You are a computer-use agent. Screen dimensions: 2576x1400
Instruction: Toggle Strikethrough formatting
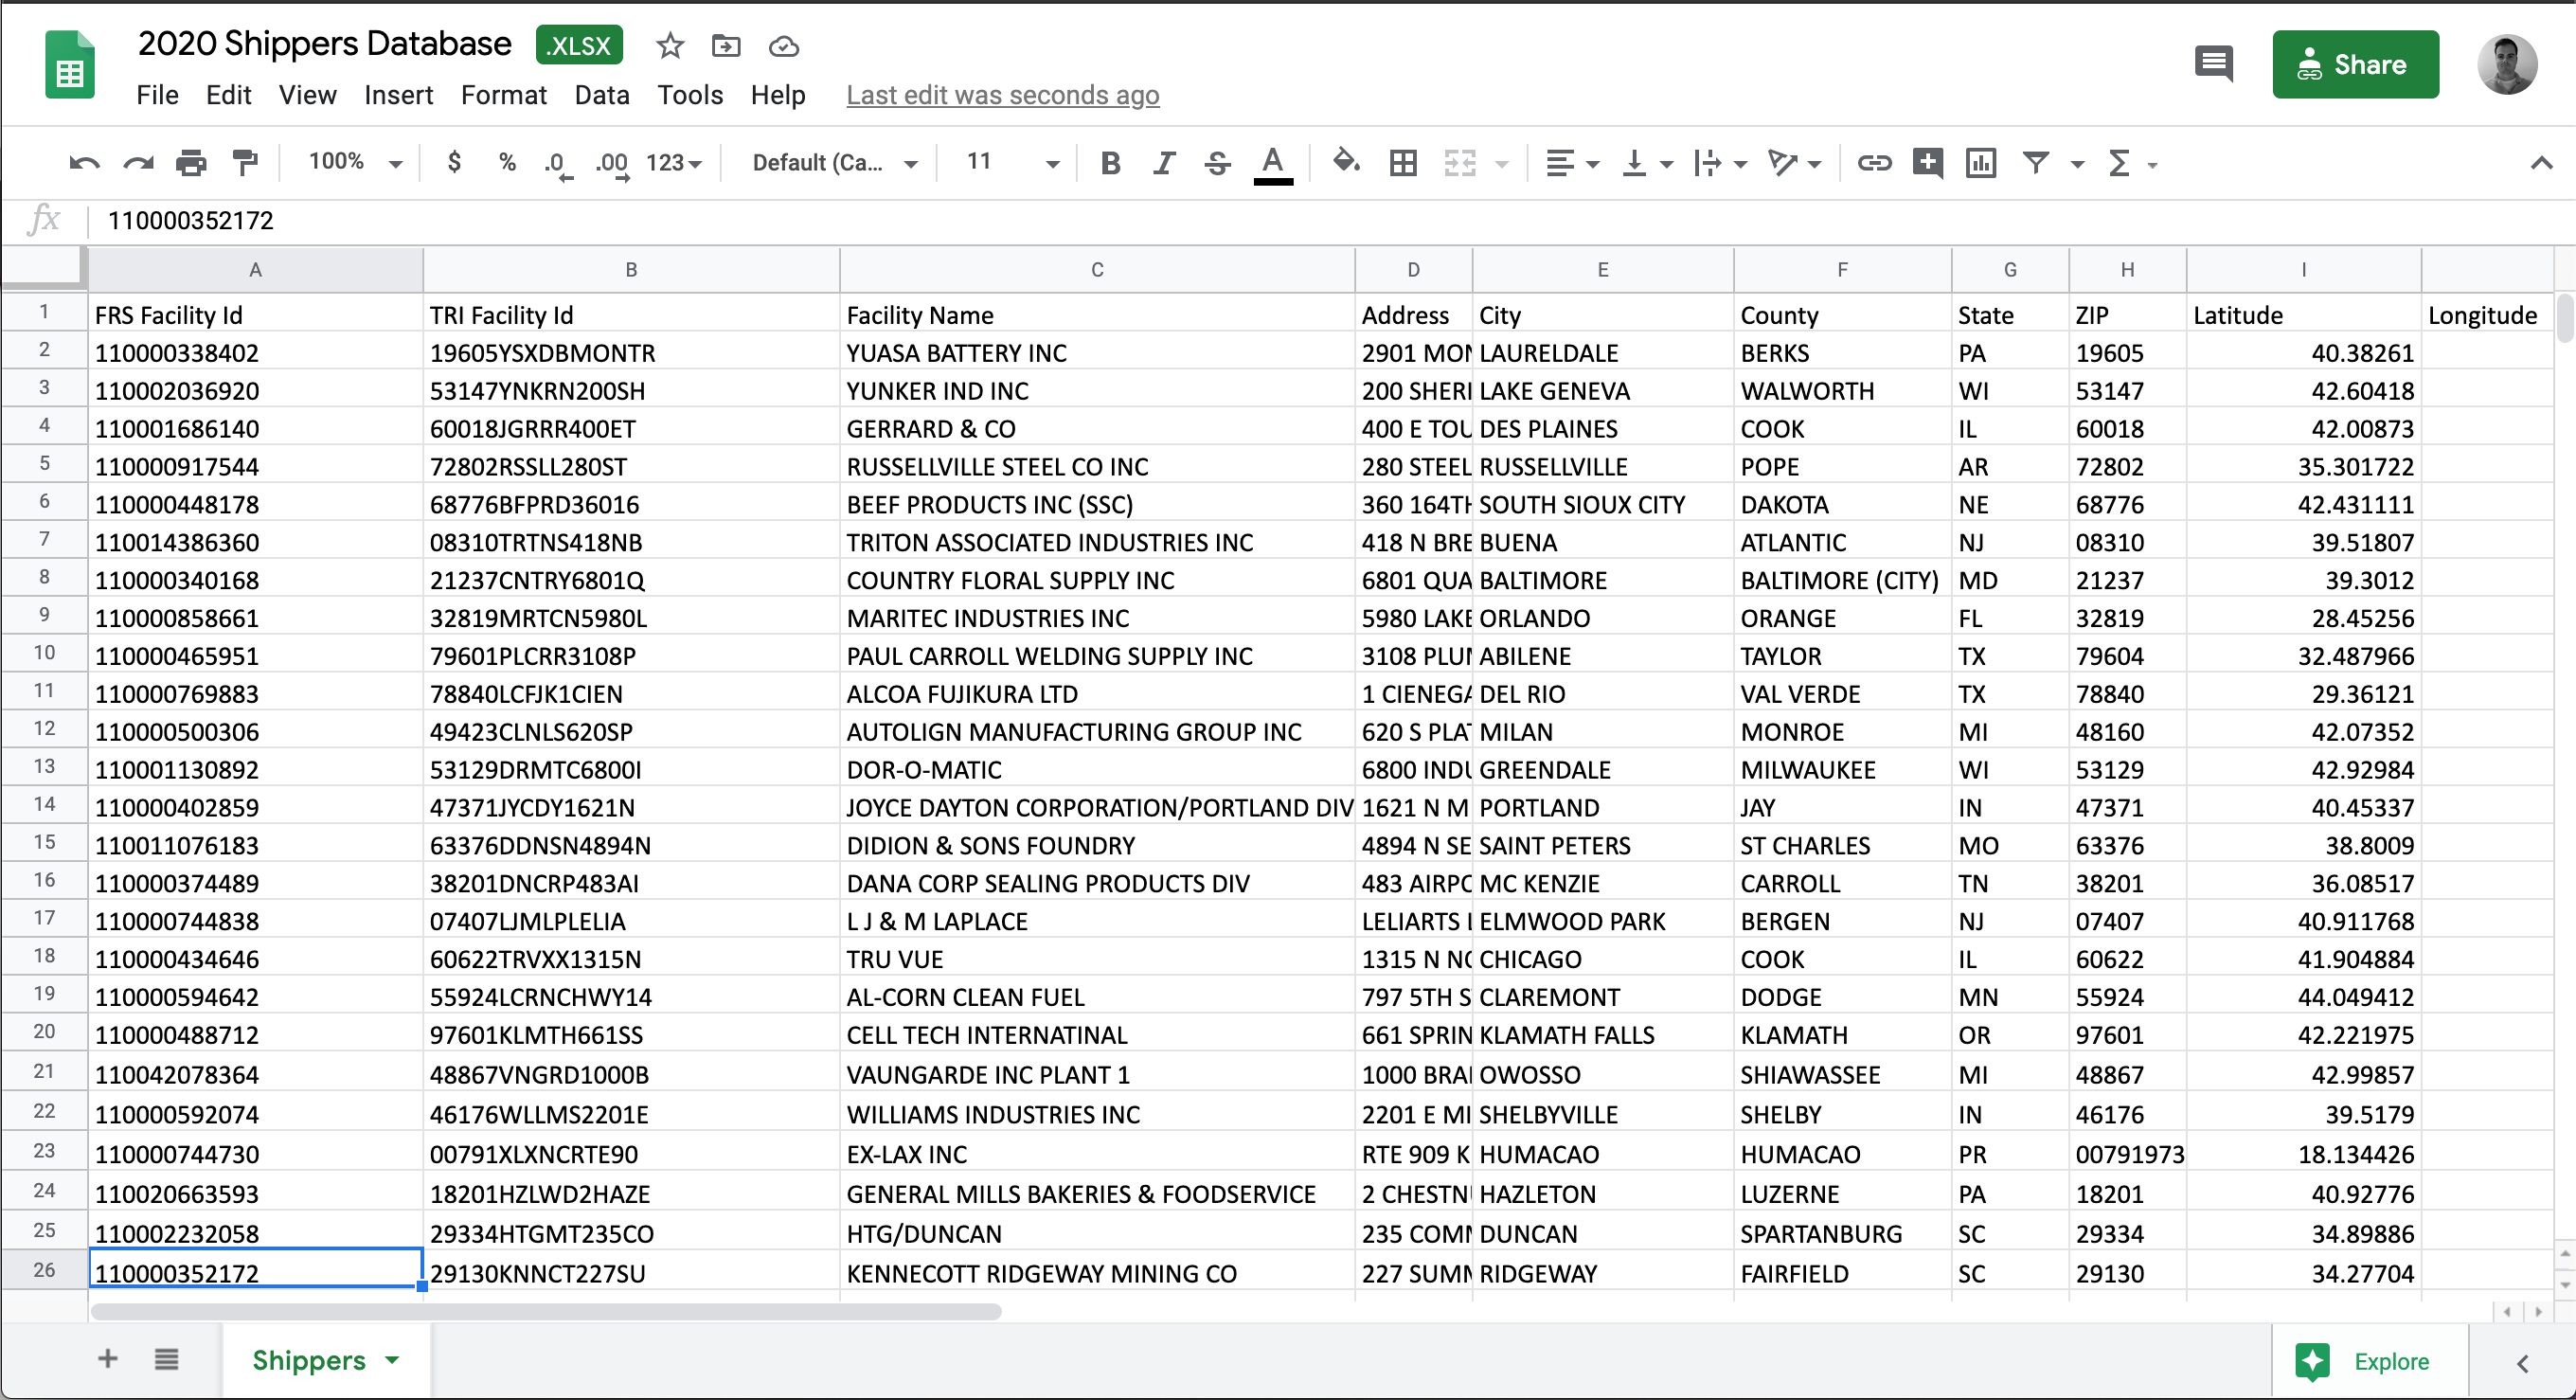(x=1217, y=162)
